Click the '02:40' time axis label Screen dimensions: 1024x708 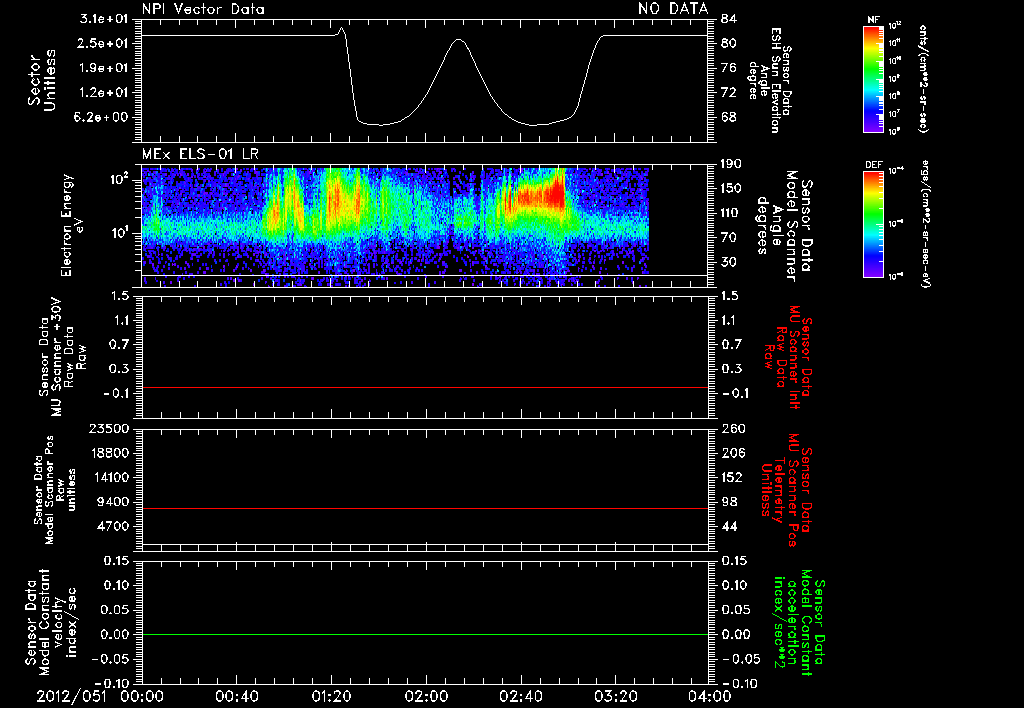click(x=520, y=696)
